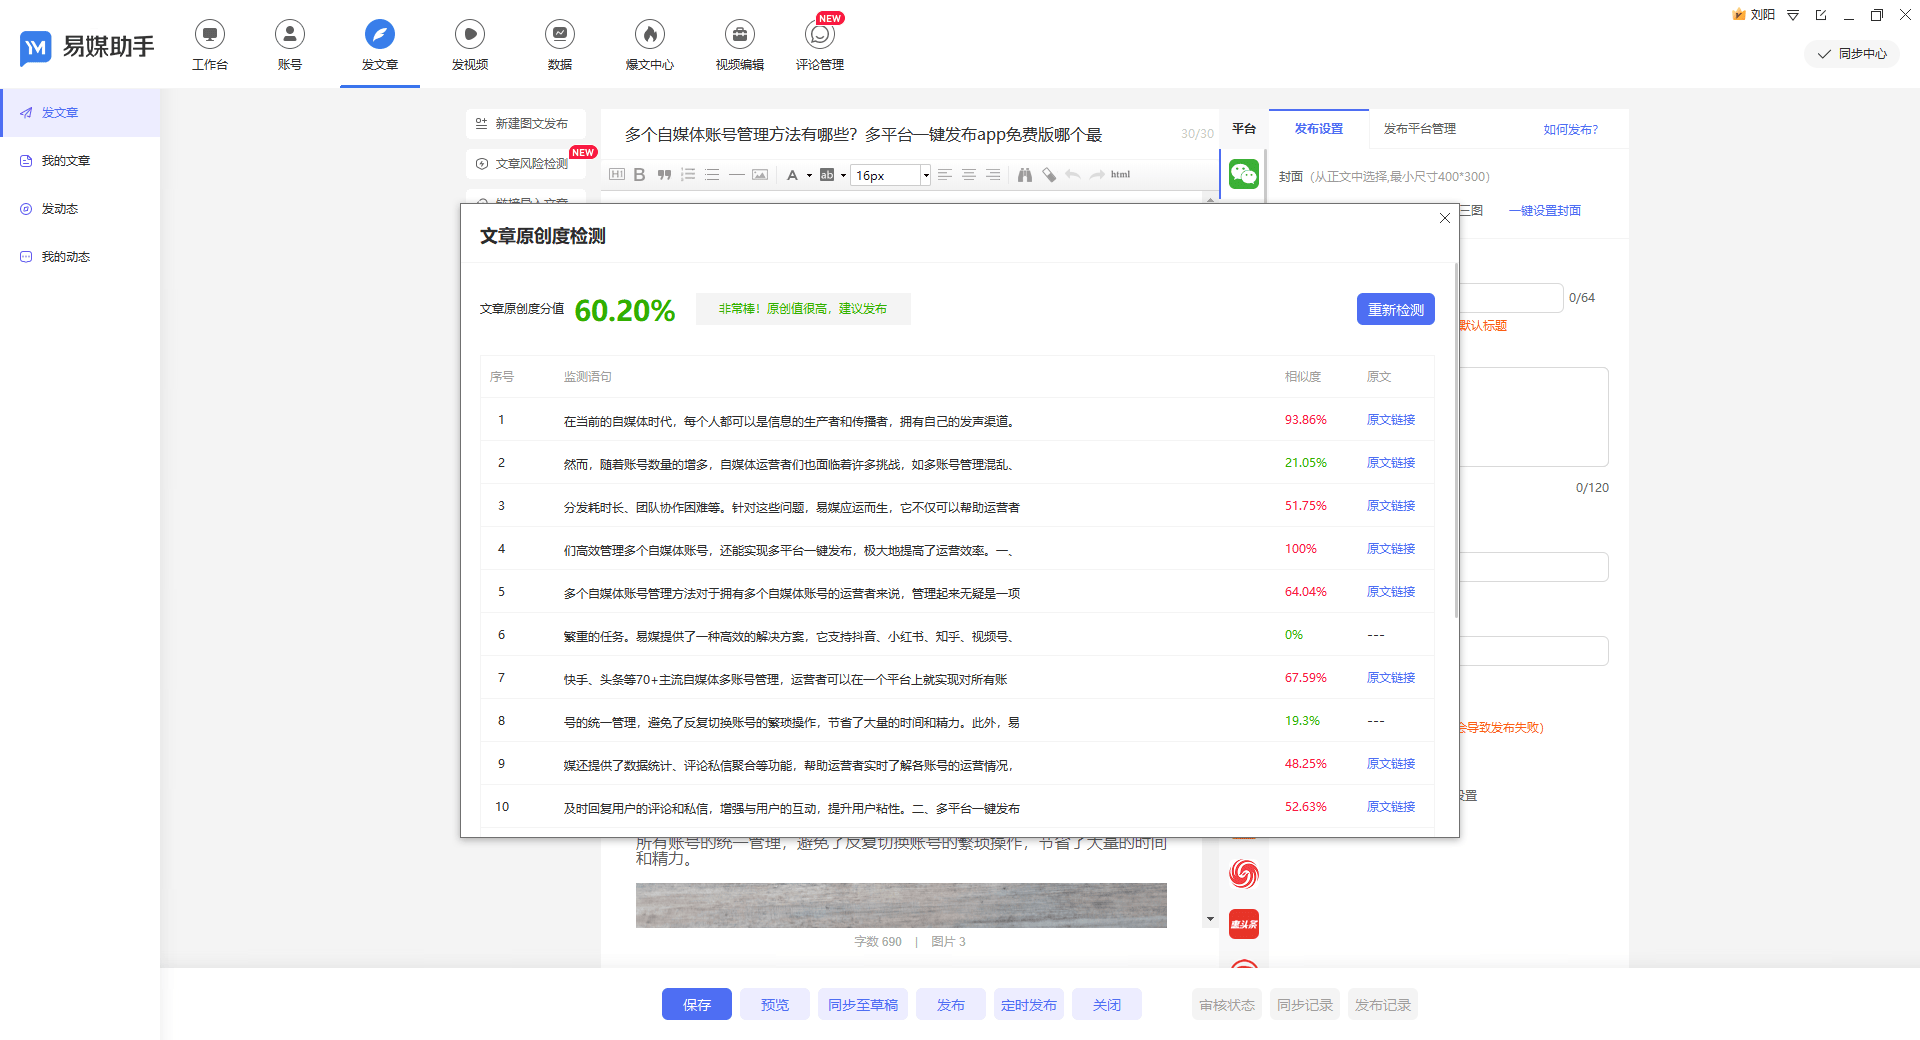Click the article image thumbnail in editor

901,905
